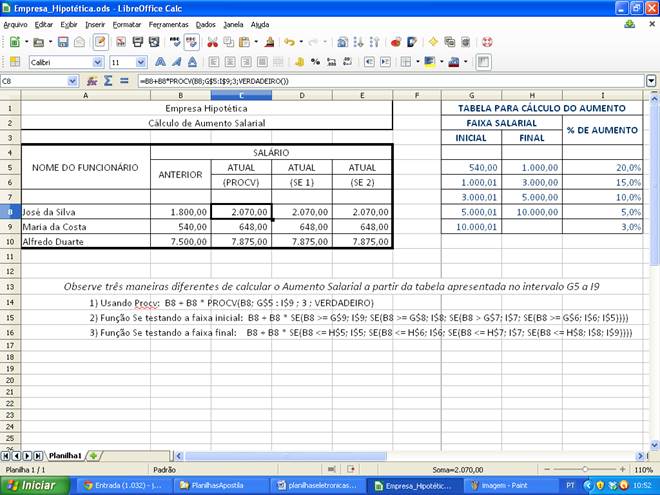660x495 pixels.
Task: Click the Save document icon
Action: pyautogui.click(x=63, y=42)
